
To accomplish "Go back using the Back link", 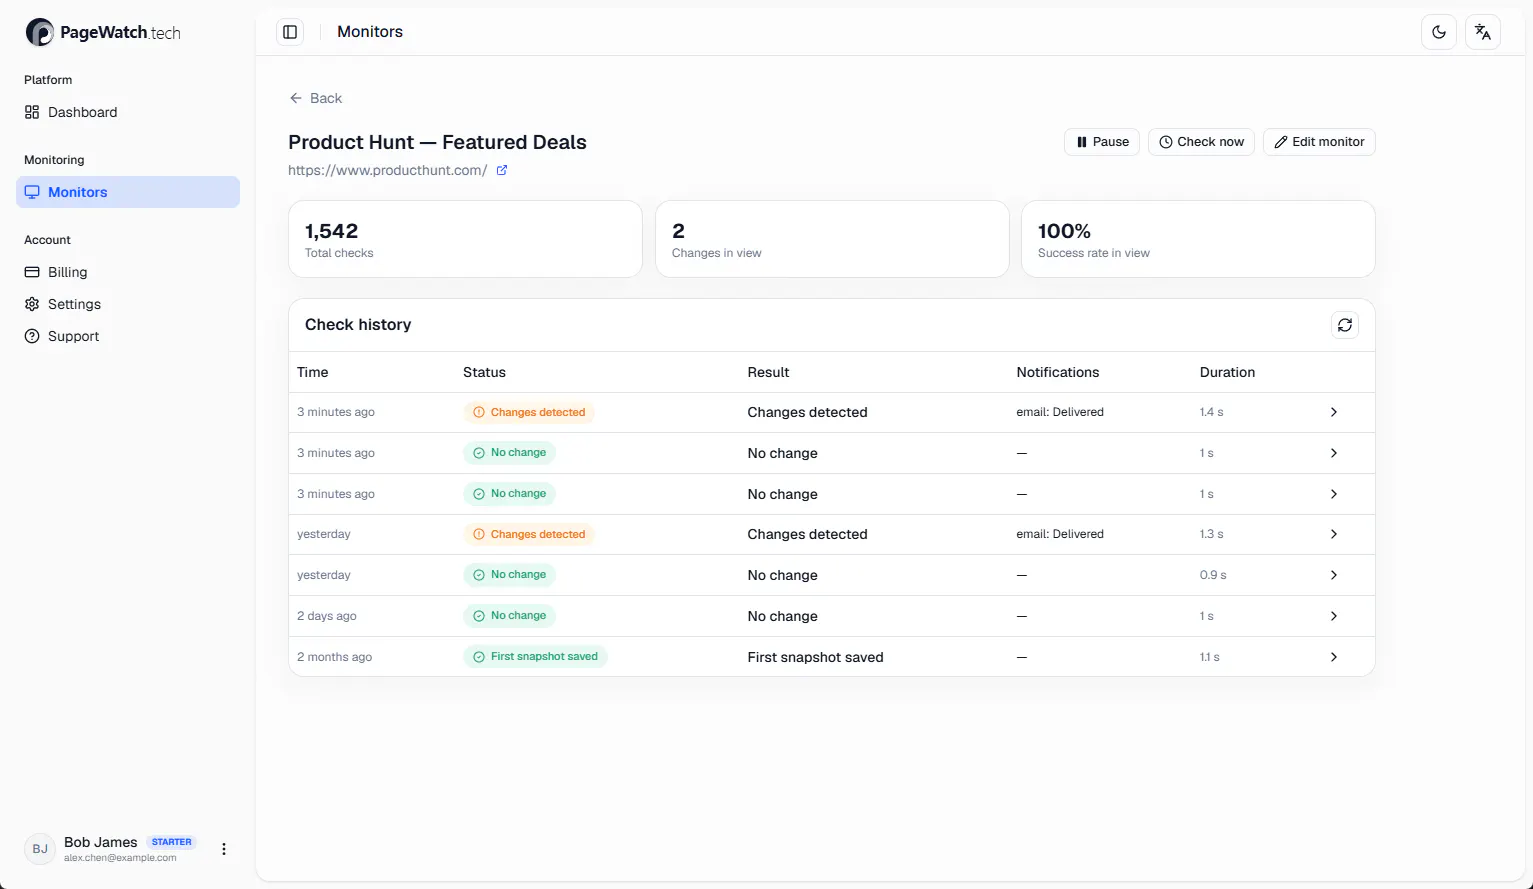I will click(x=316, y=98).
